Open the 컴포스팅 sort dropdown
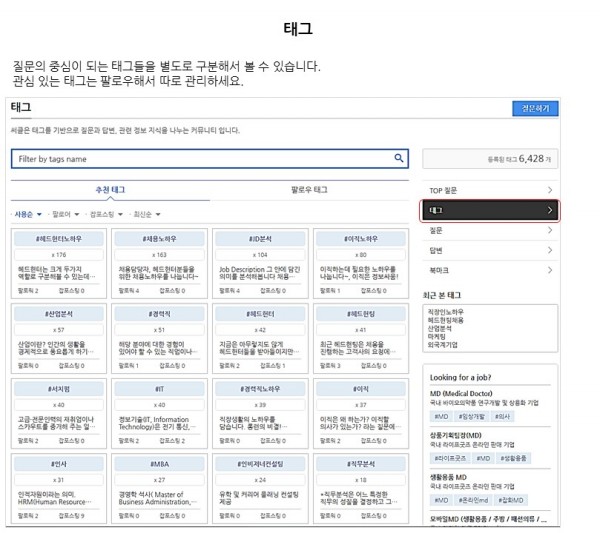This screenshot has height=533, width=600. pyautogui.click(x=105, y=214)
